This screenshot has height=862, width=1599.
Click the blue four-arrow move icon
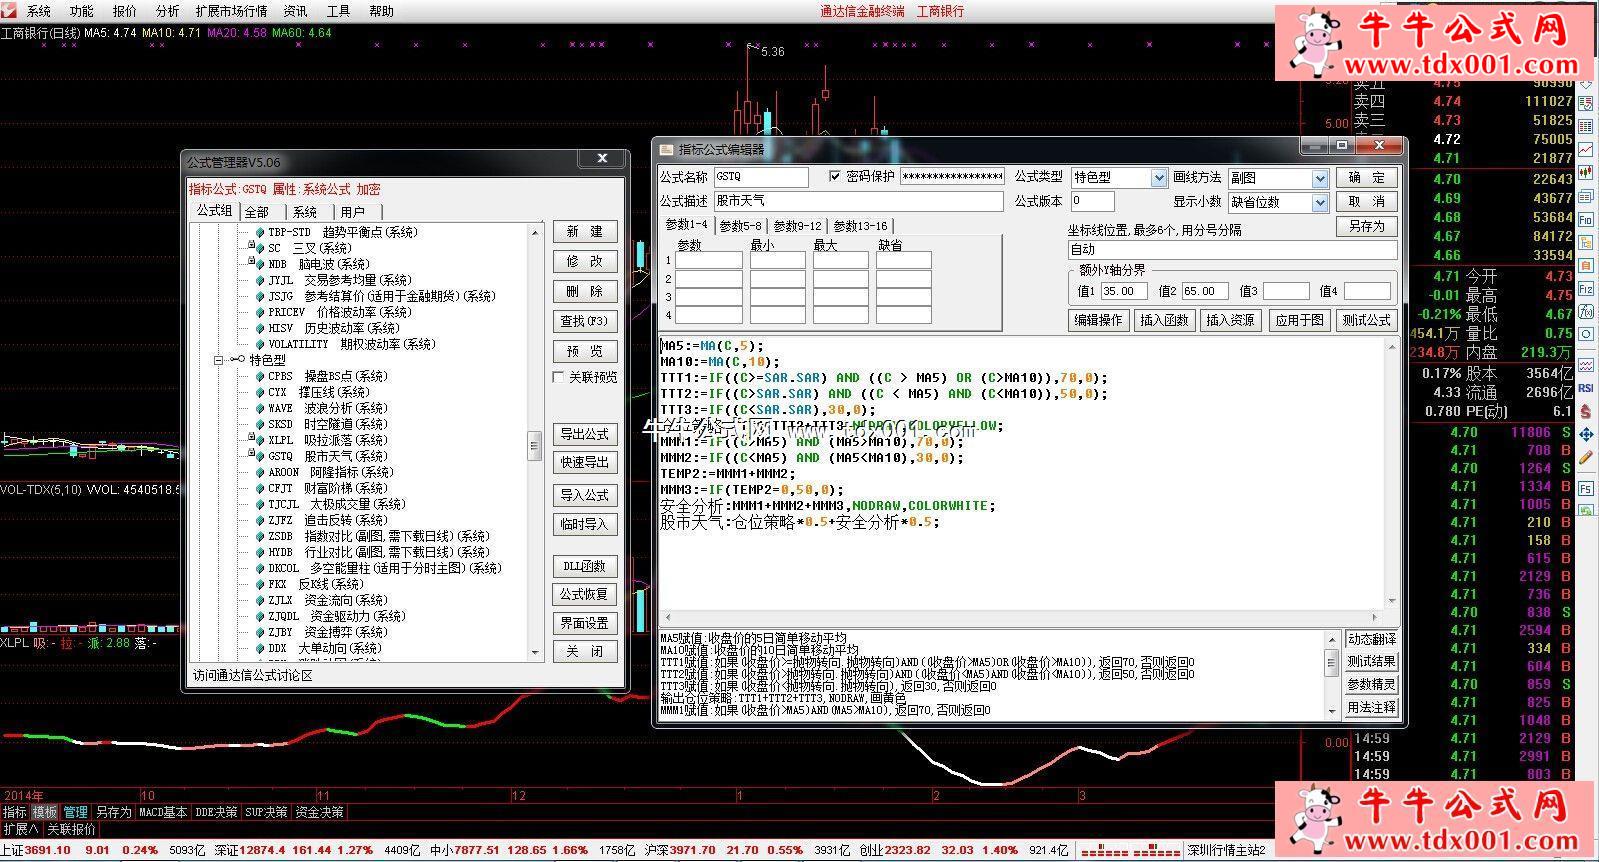point(1586,433)
